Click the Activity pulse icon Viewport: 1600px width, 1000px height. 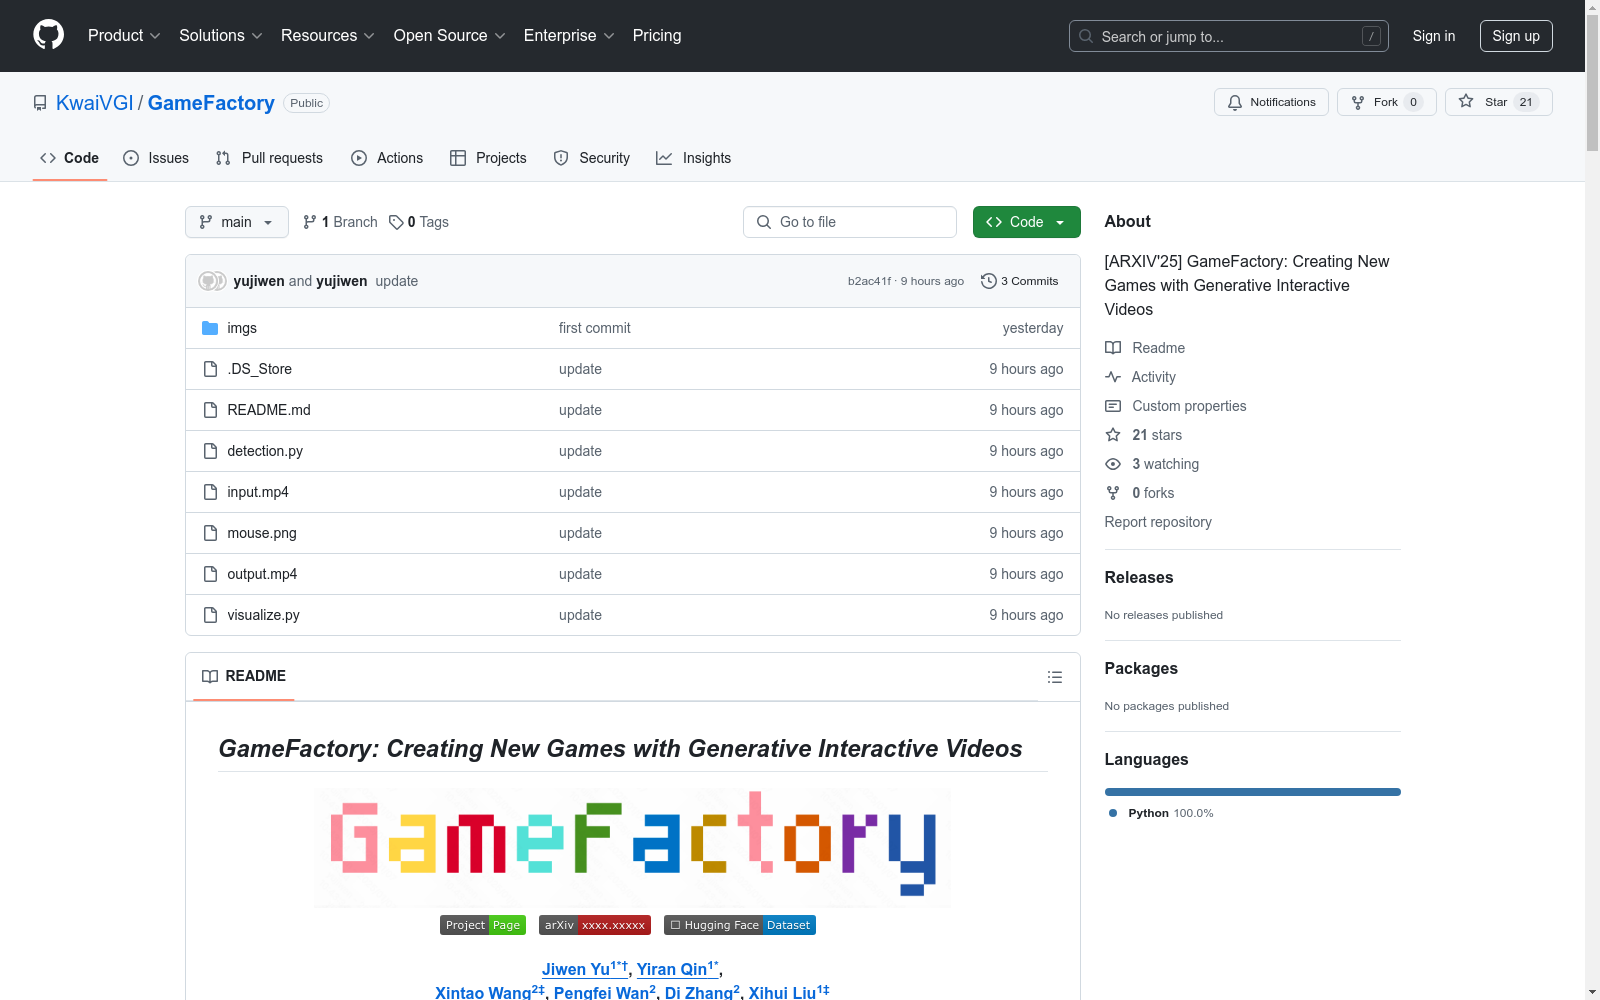1113,377
